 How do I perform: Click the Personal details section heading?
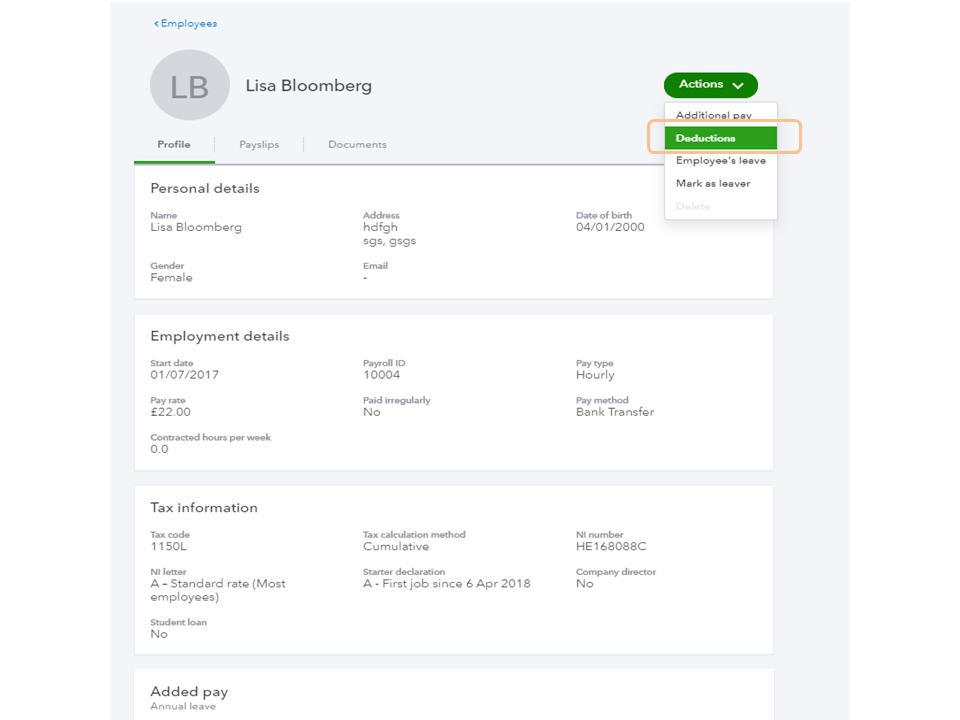[x=205, y=189]
